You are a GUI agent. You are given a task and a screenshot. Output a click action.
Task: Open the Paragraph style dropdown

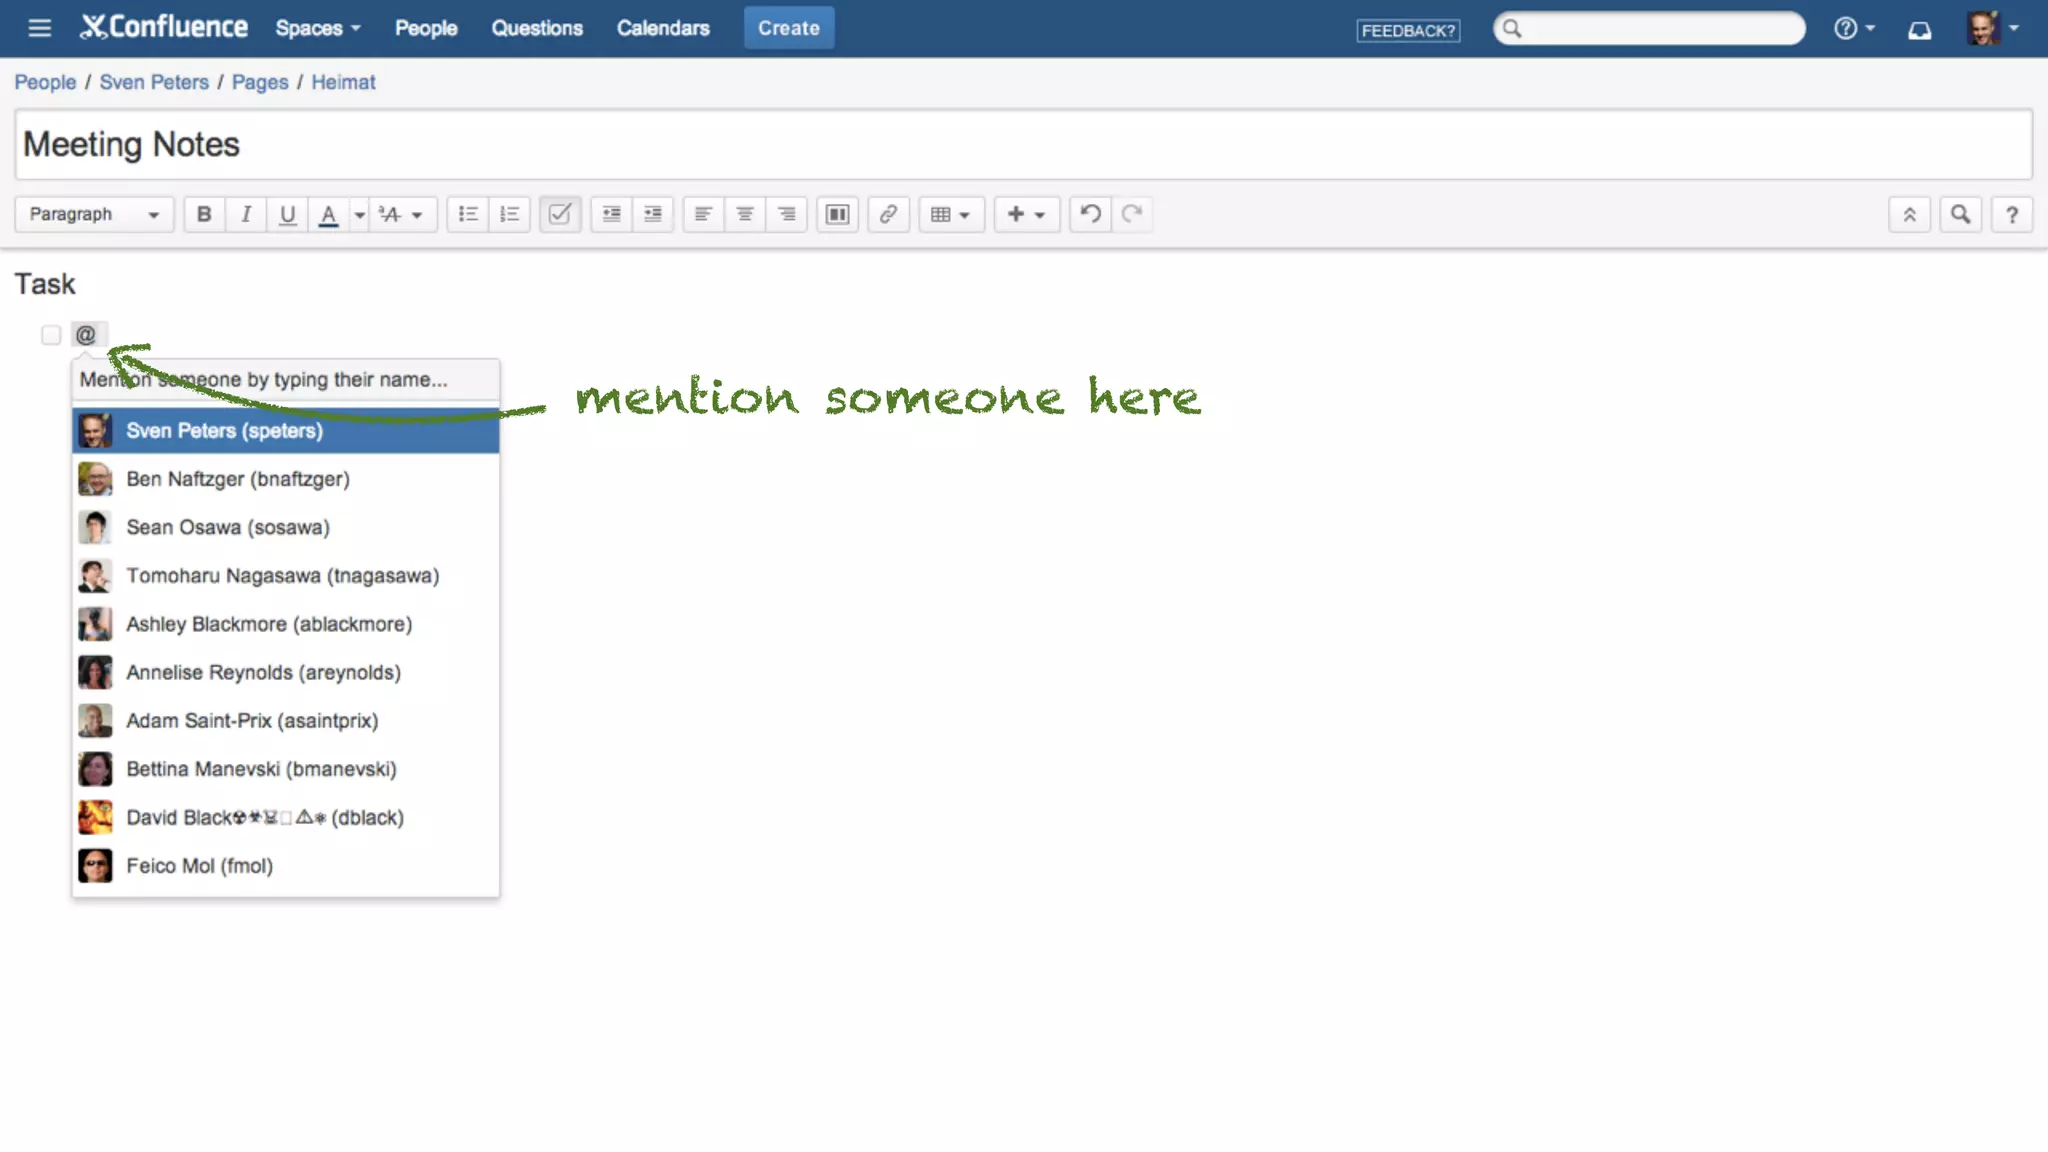[x=94, y=214]
